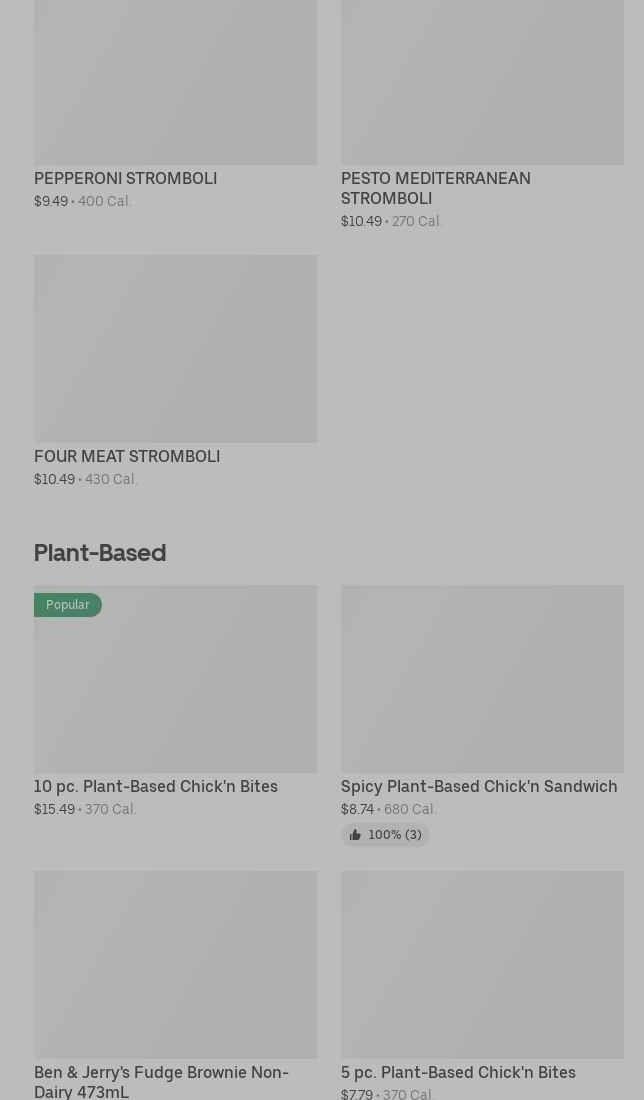Open the Spicy Plant-Based Chick'n Sandwich image
644x1100 pixels.
pos(482,678)
